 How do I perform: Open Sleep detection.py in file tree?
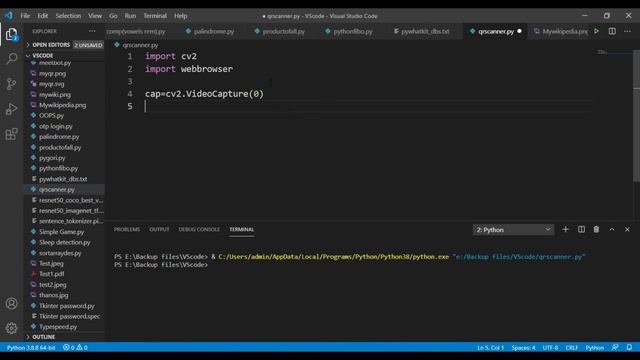[64, 242]
